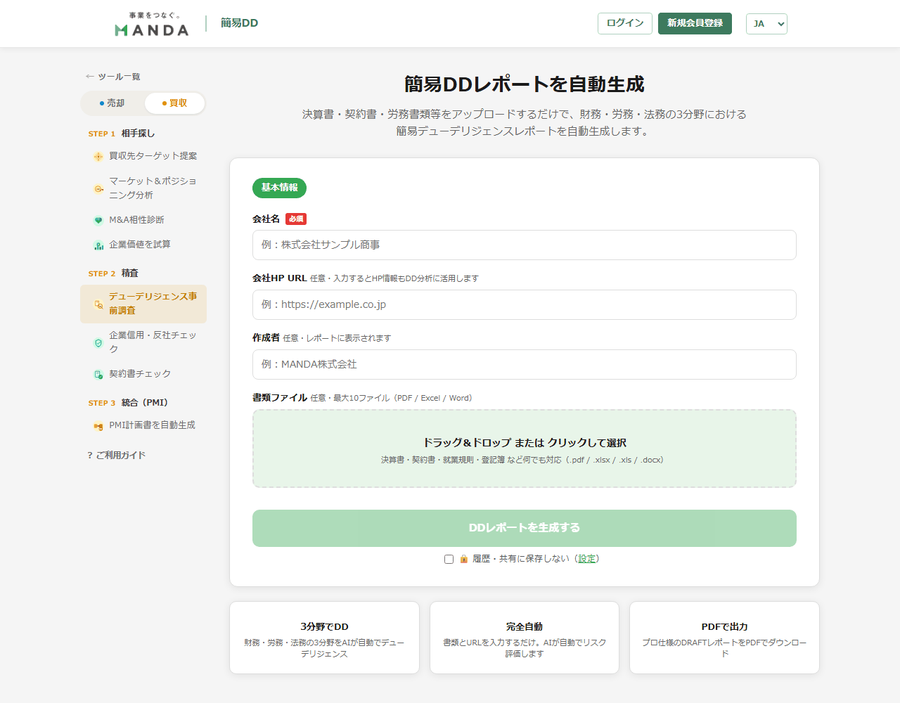Click the 基本情報 section badge
900x703 pixels.
(280, 188)
